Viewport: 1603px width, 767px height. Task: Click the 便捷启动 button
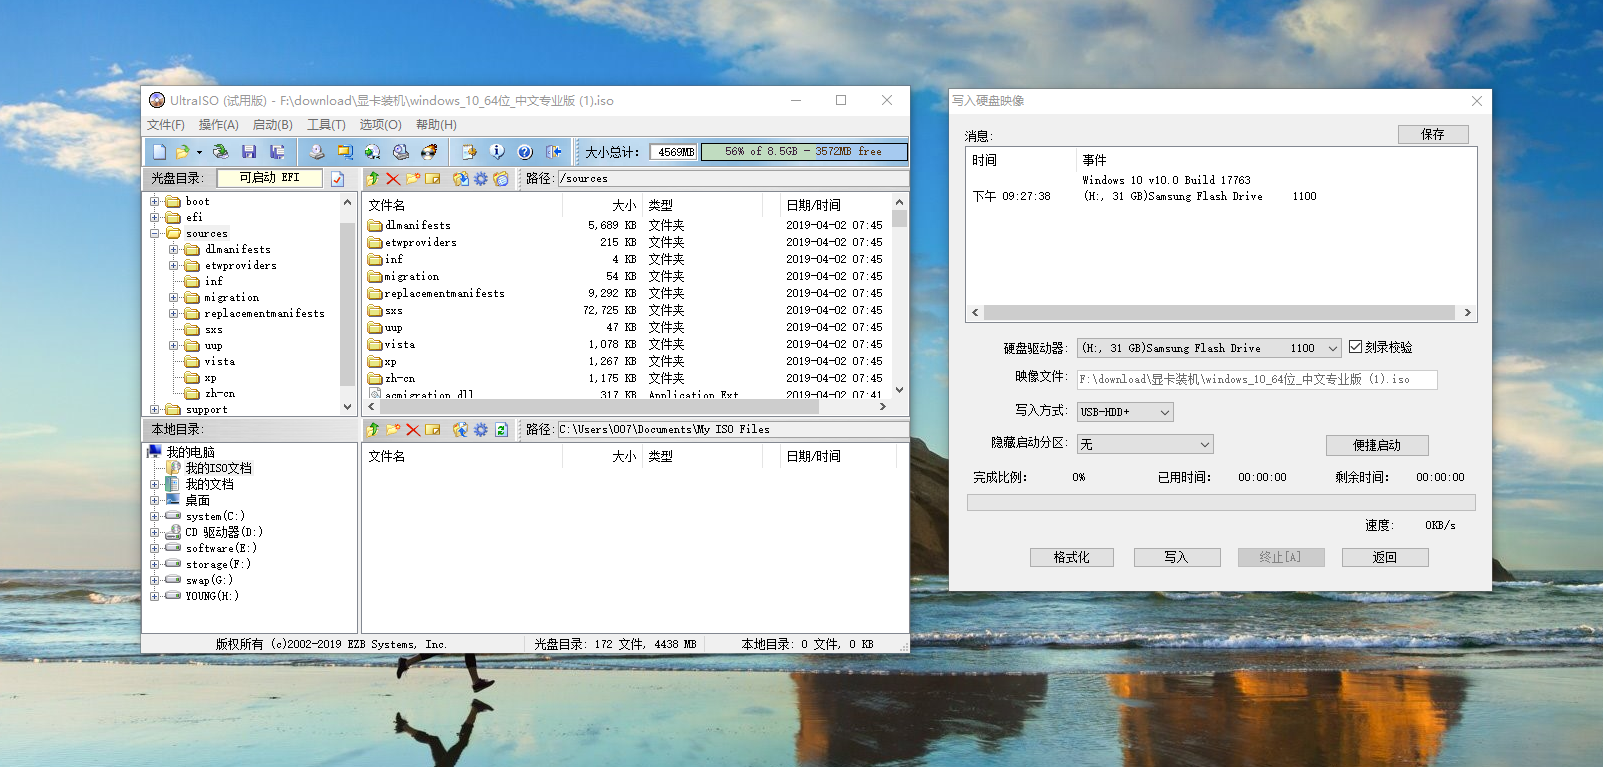click(1377, 445)
